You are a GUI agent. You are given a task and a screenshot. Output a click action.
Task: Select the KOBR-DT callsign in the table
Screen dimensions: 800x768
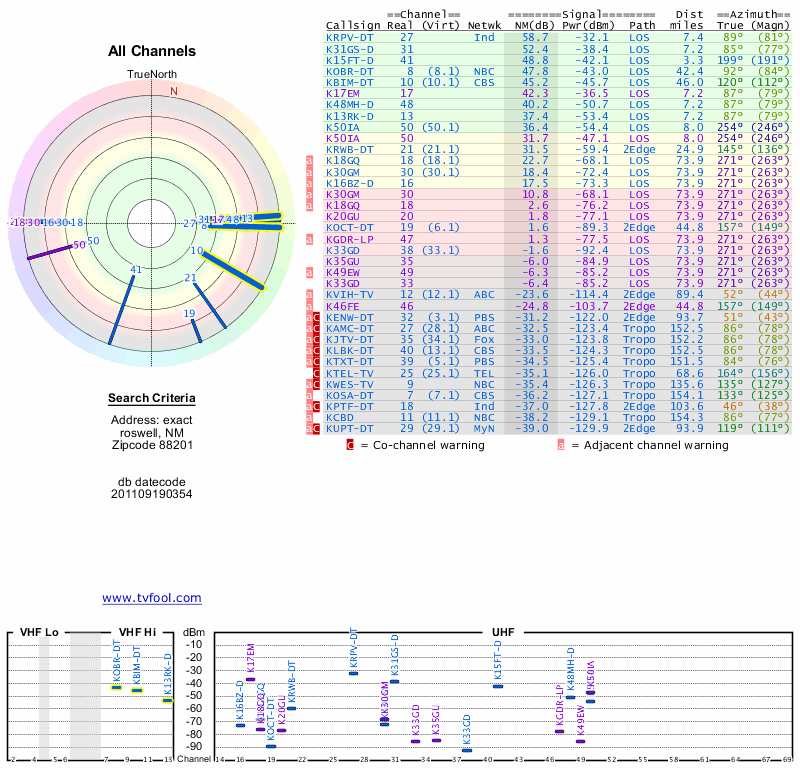pos(349,71)
